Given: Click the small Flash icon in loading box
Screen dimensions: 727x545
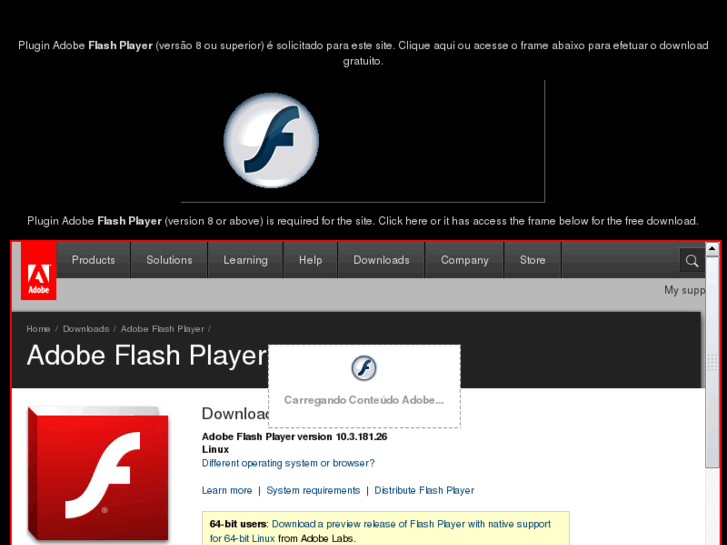Looking at the screenshot, I should (x=364, y=368).
